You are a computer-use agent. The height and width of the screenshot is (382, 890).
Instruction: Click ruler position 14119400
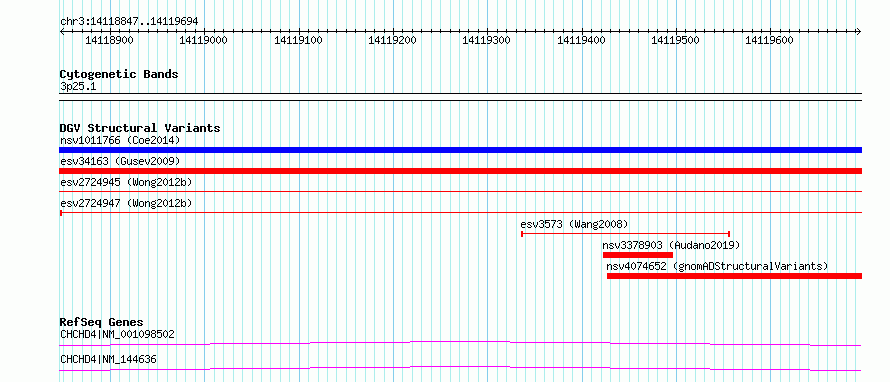coord(581,40)
